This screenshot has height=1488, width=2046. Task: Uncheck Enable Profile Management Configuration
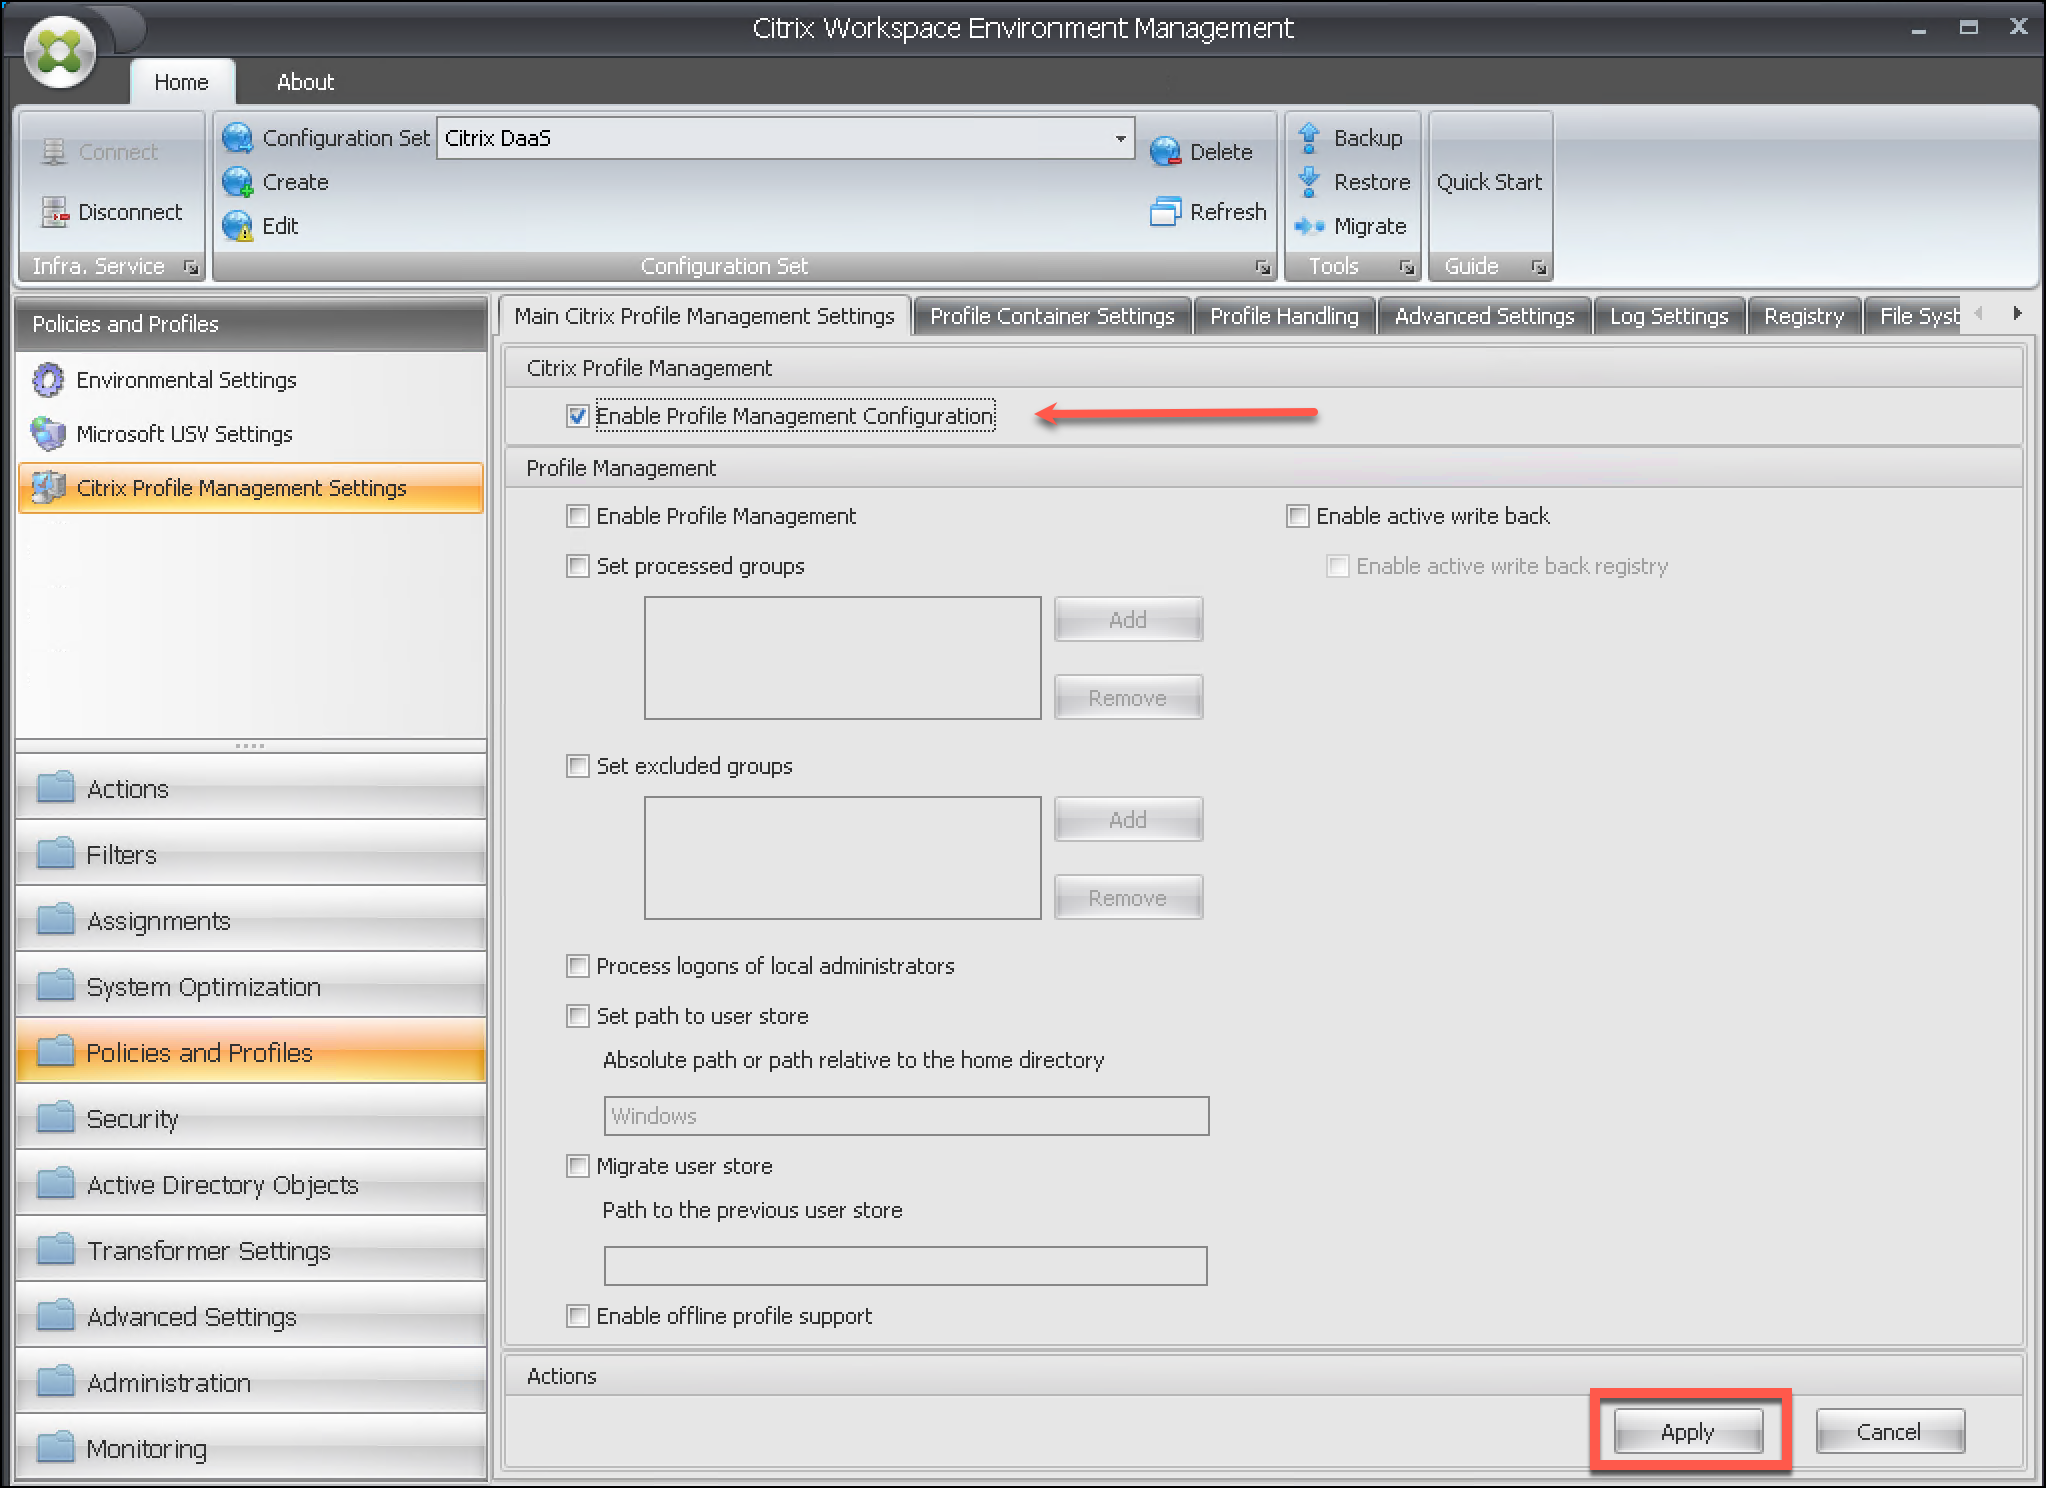point(578,416)
